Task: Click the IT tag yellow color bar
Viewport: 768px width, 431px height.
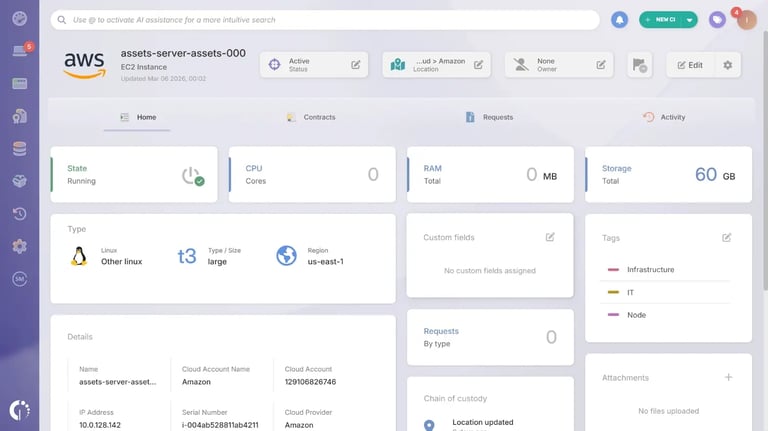Action: (613, 292)
